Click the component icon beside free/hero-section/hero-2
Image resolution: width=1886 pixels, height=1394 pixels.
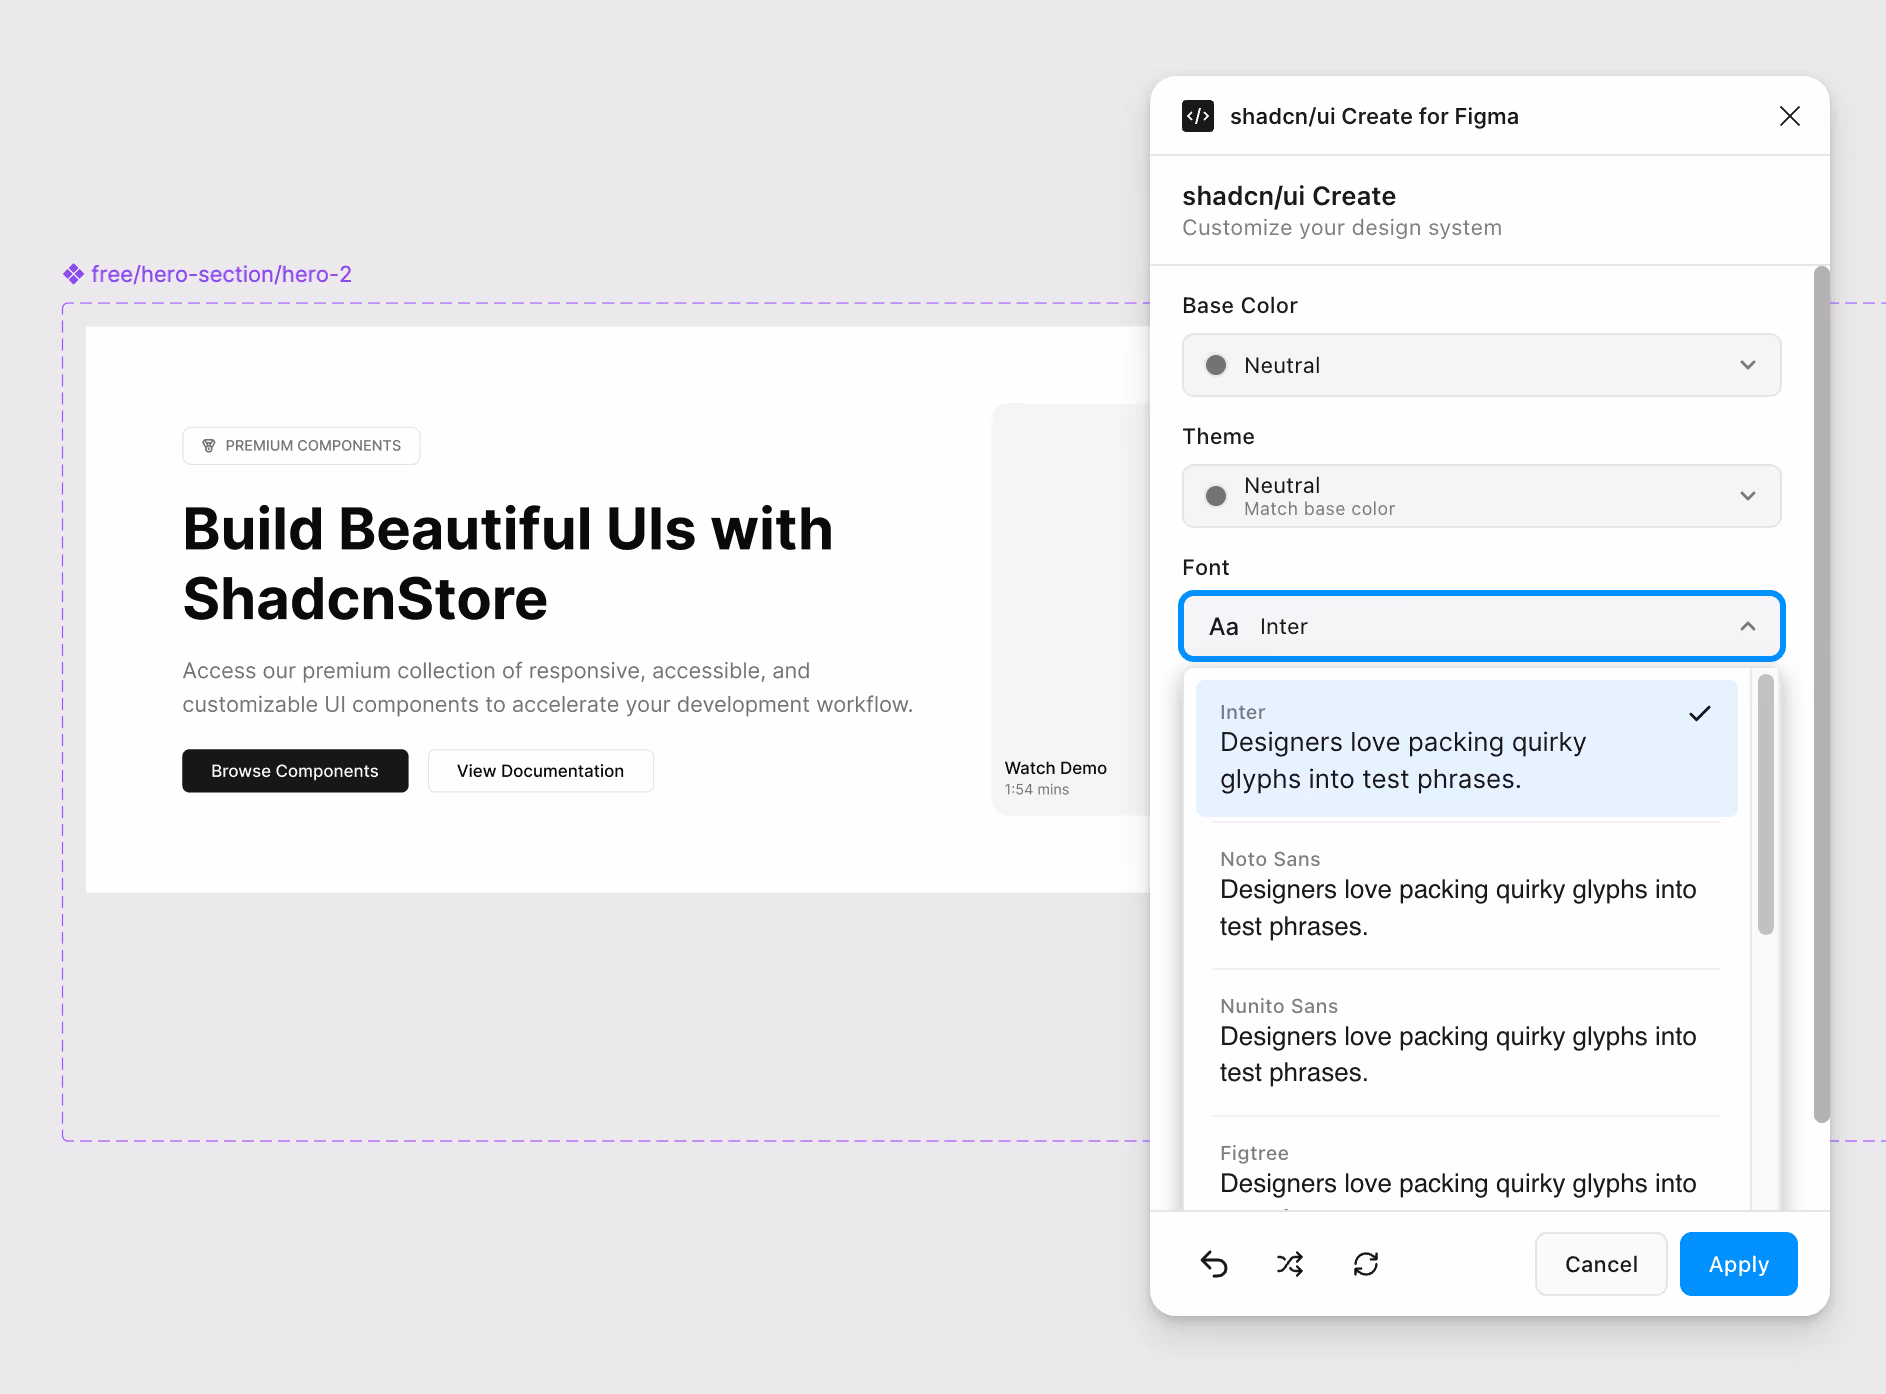[73, 274]
